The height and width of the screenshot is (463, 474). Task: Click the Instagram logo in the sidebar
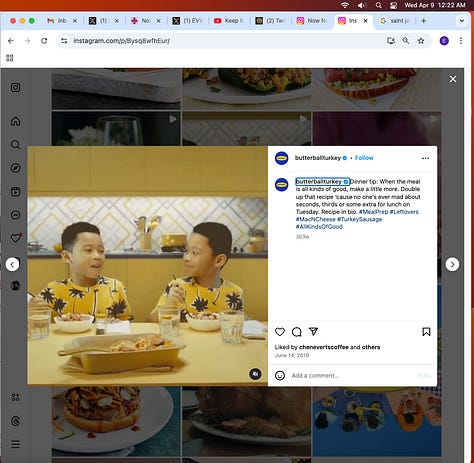pos(15,88)
